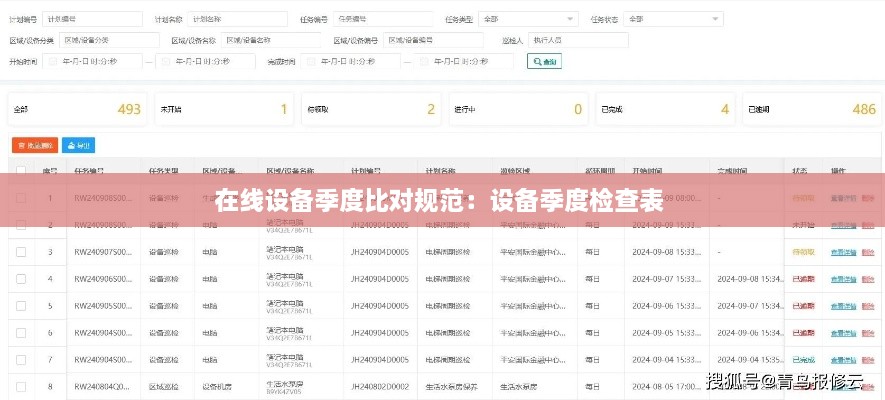Select the 全部 493 status card
This screenshot has height=400, width=885.
[x=77, y=109]
